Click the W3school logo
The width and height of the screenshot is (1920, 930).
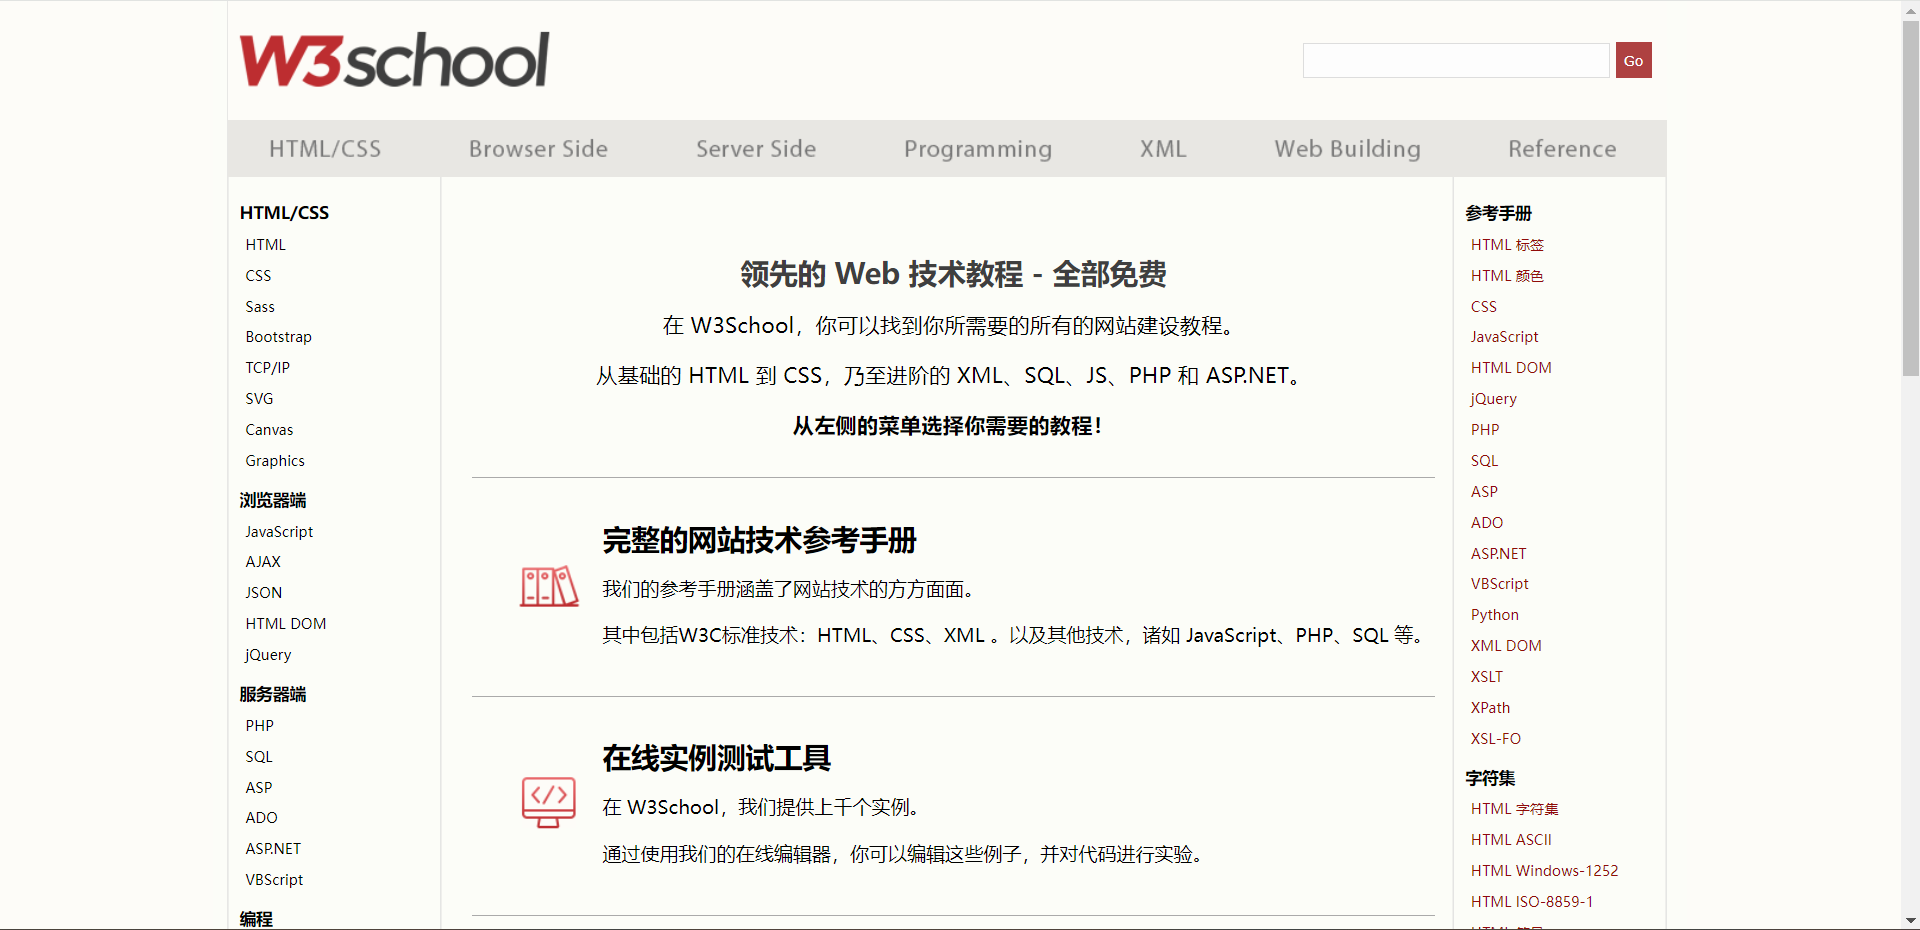(x=395, y=60)
